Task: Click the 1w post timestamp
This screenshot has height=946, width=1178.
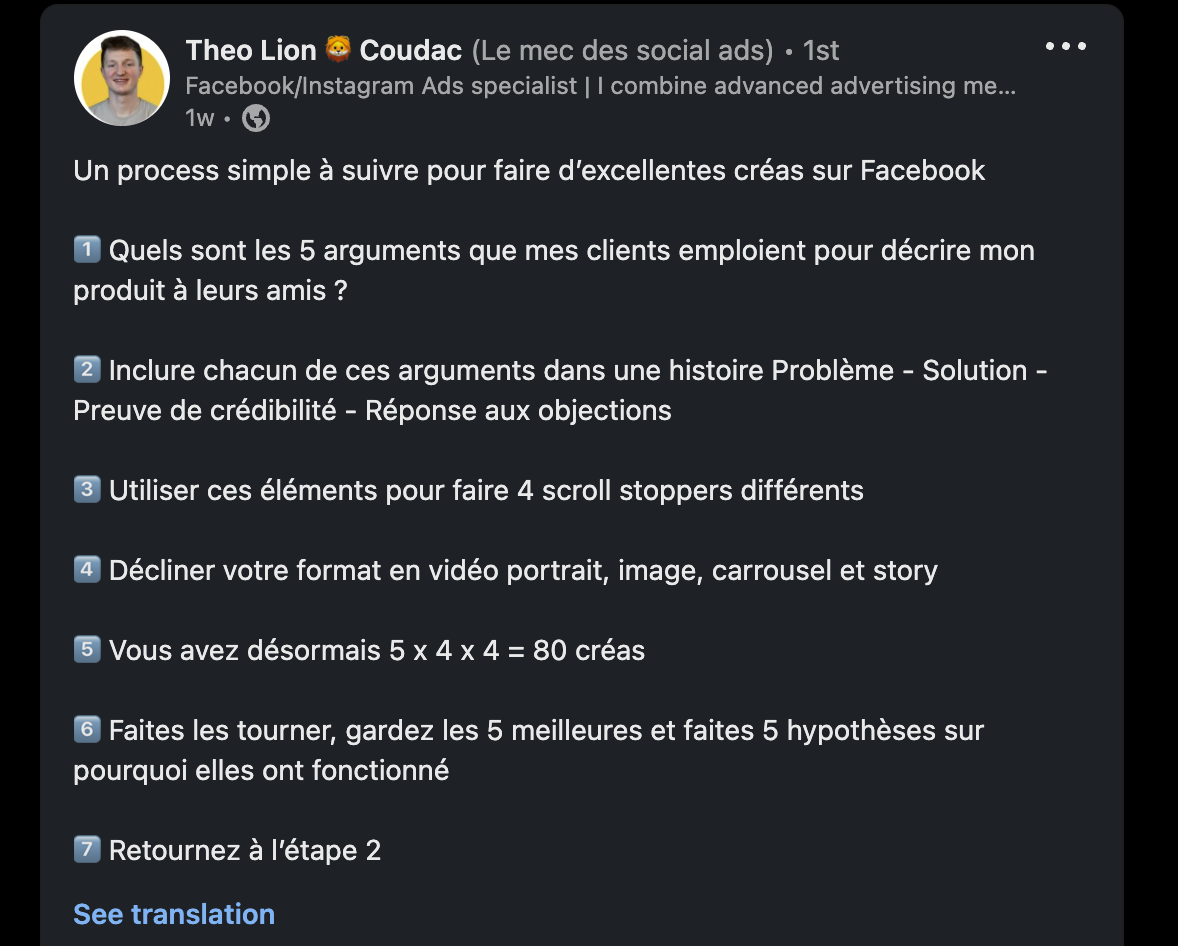Action: (199, 118)
